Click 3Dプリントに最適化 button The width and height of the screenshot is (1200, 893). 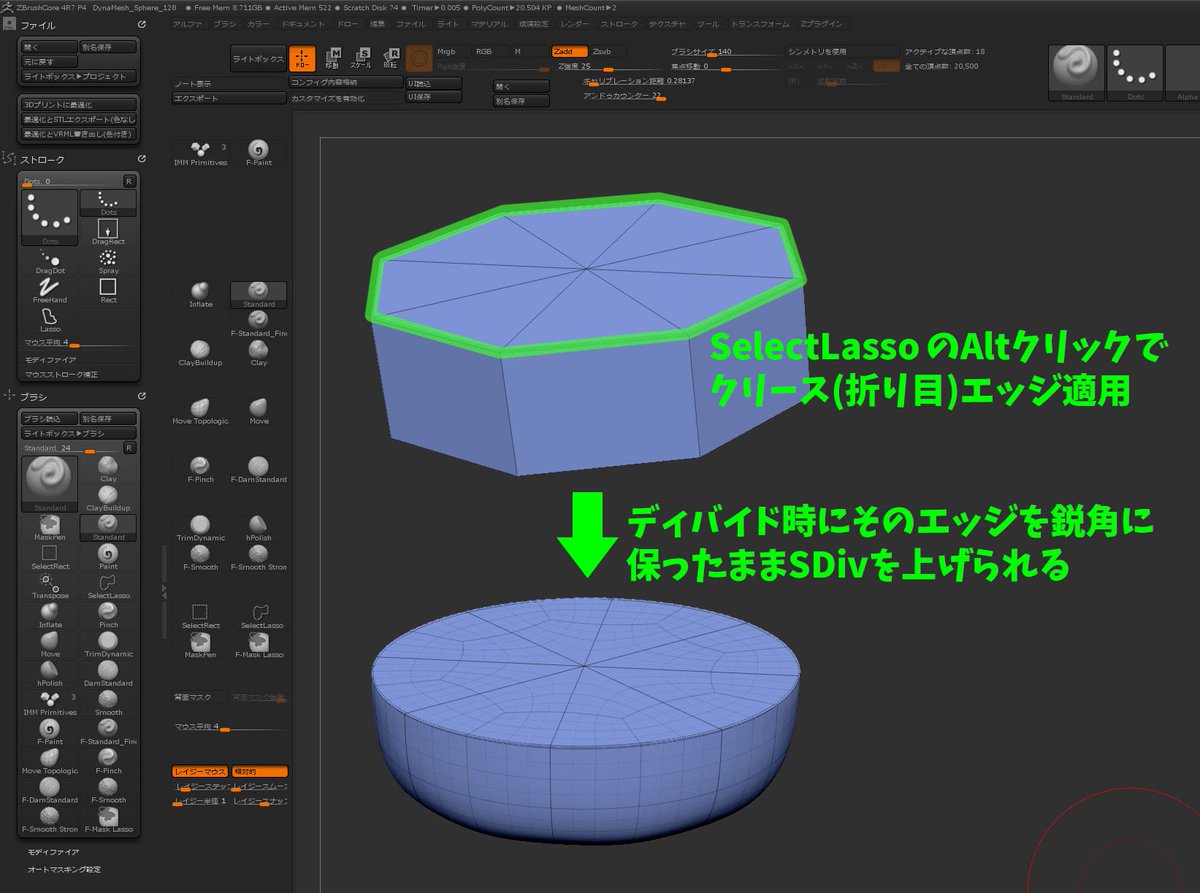tap(79, 104)
